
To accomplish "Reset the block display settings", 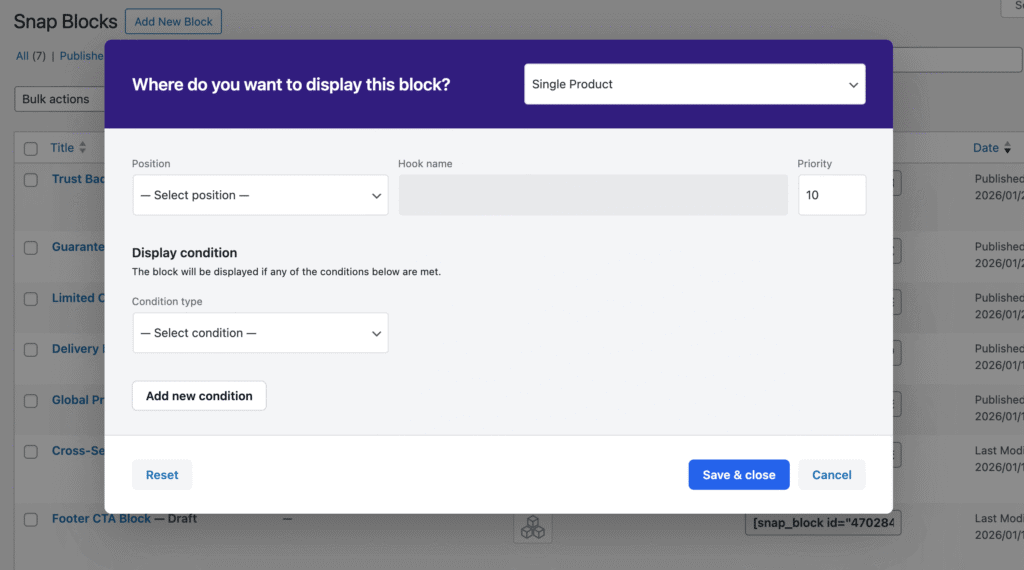I will [x=162, y=475].
